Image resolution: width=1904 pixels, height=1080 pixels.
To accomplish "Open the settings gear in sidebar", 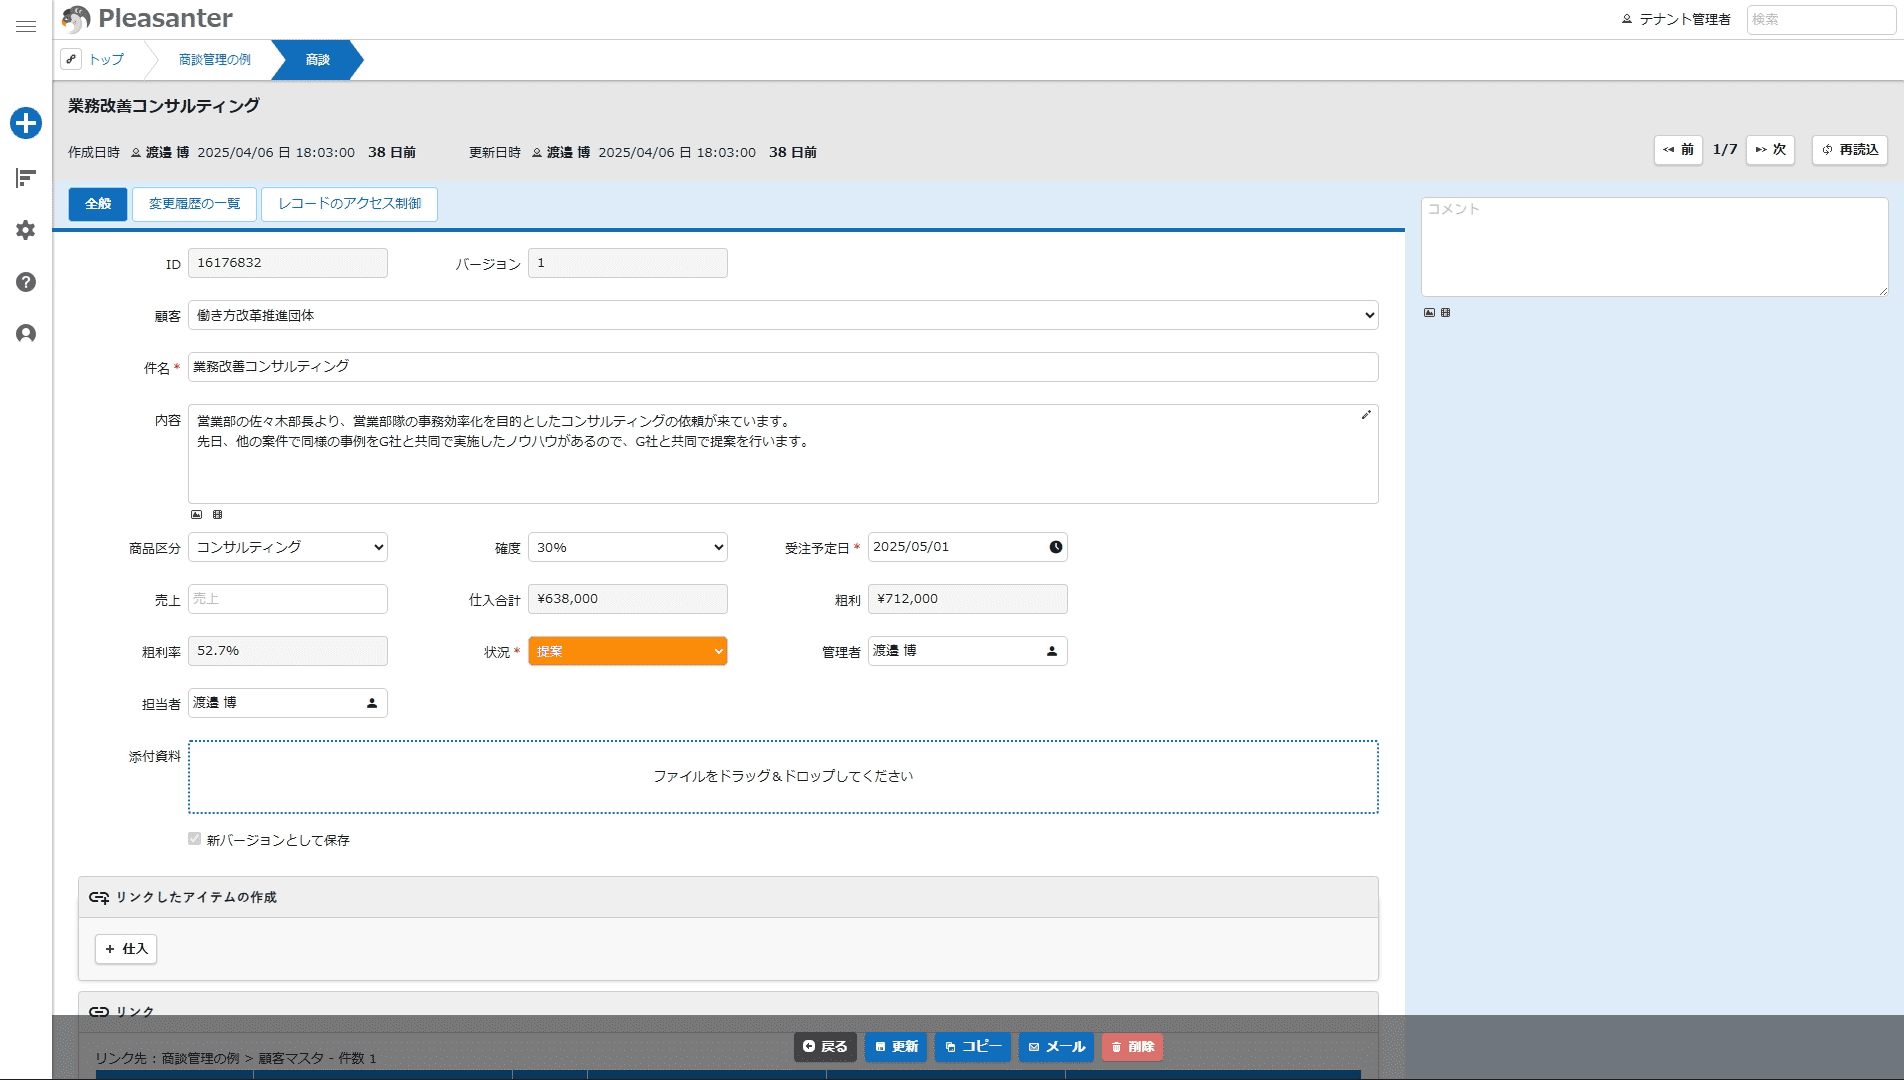I will (26, 230).
